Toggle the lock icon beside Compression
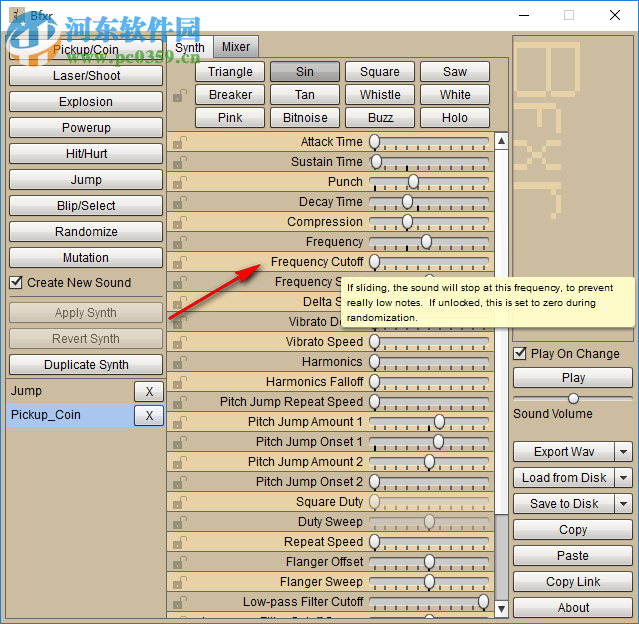 (180, 222)
